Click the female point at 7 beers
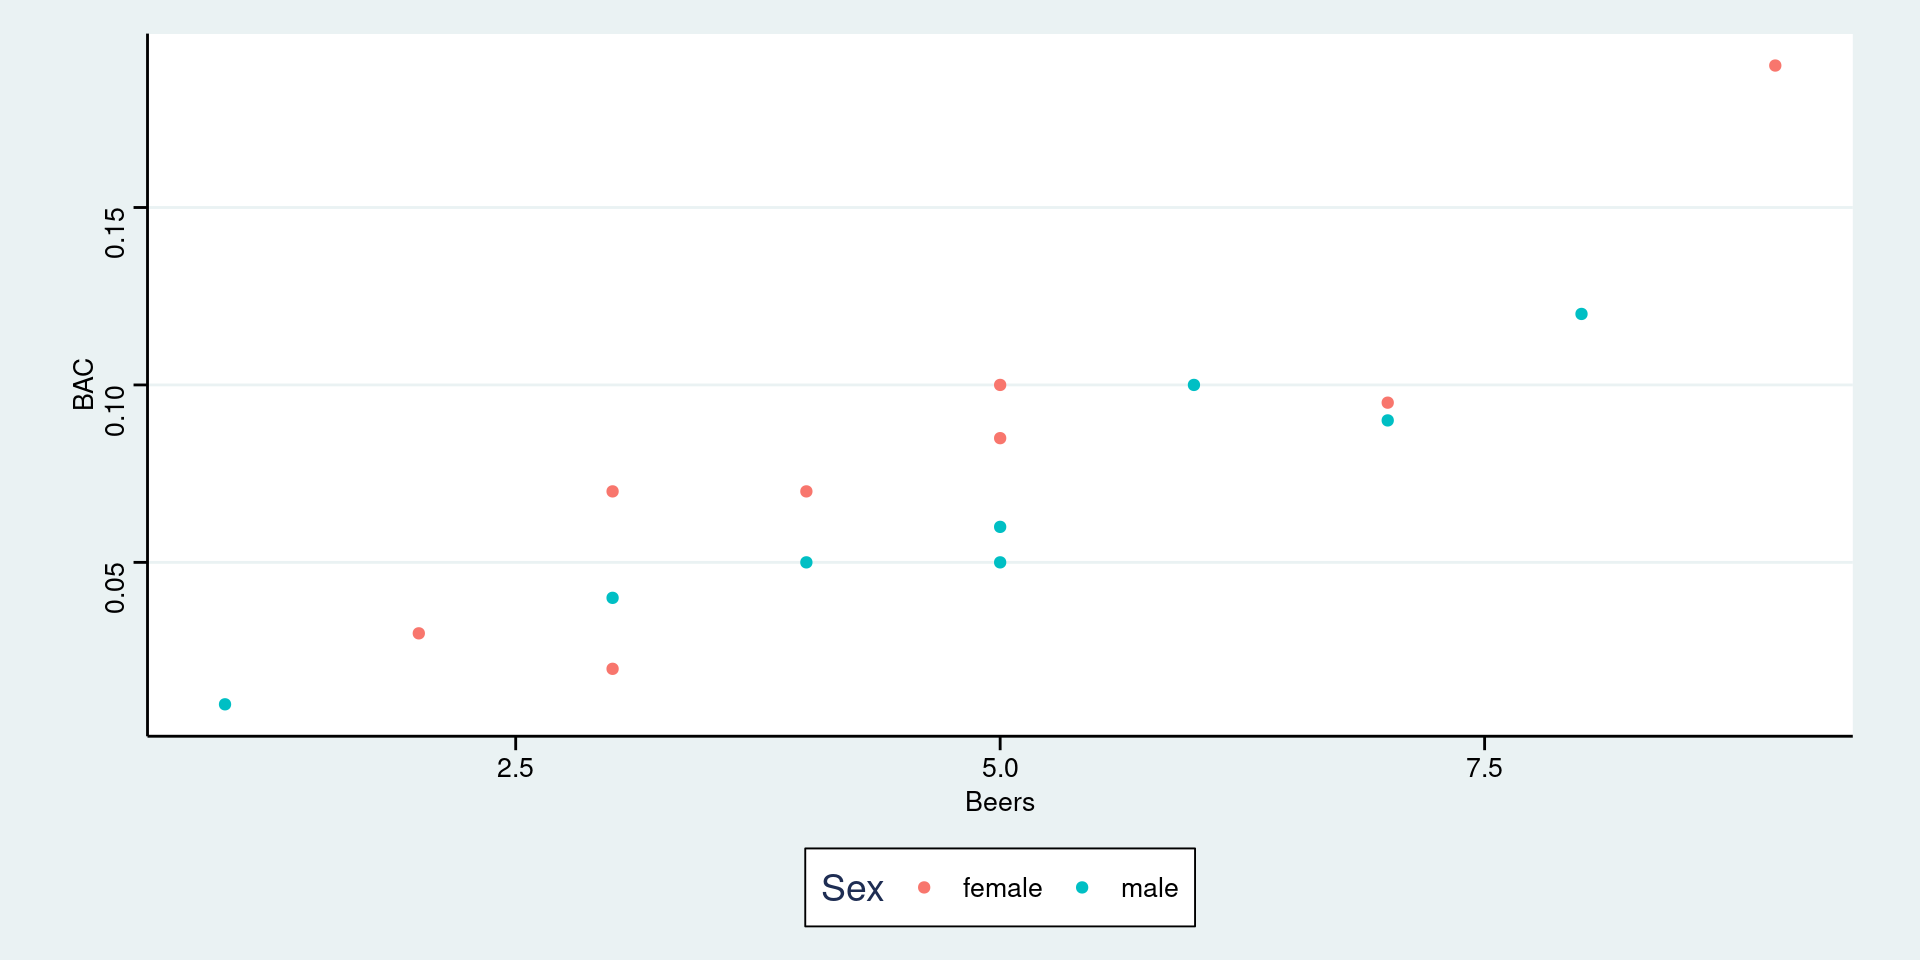The width and height of the screenshot is (1920, 960). (1387, 403)
